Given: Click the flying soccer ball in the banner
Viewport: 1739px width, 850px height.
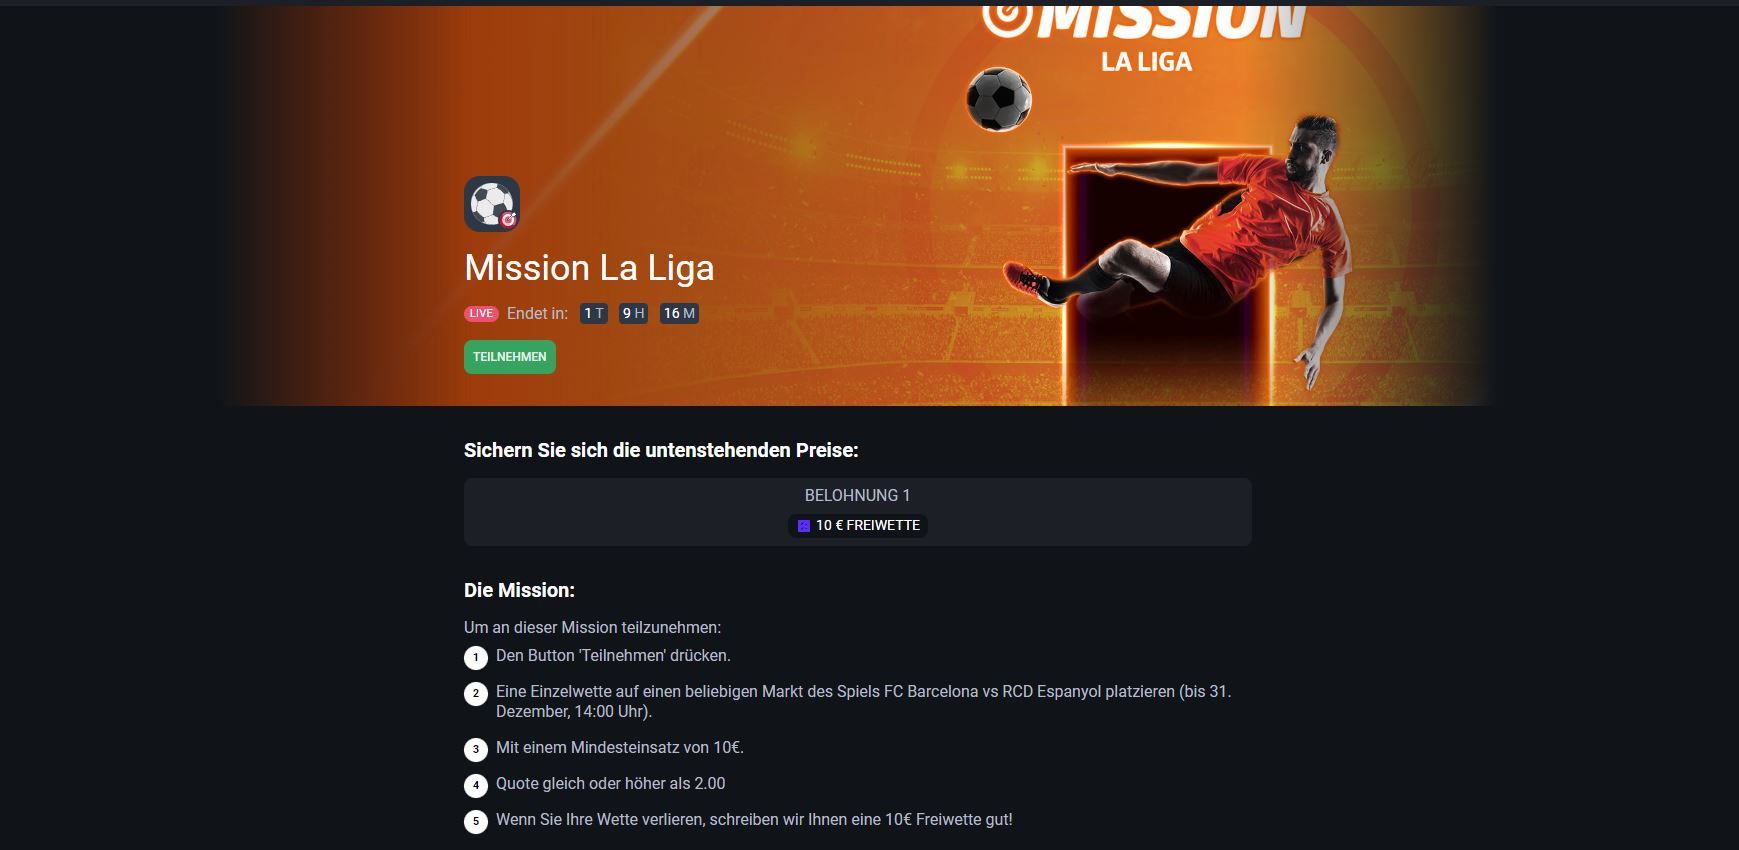Looking at the screenshot, I should tap(998, 99).
